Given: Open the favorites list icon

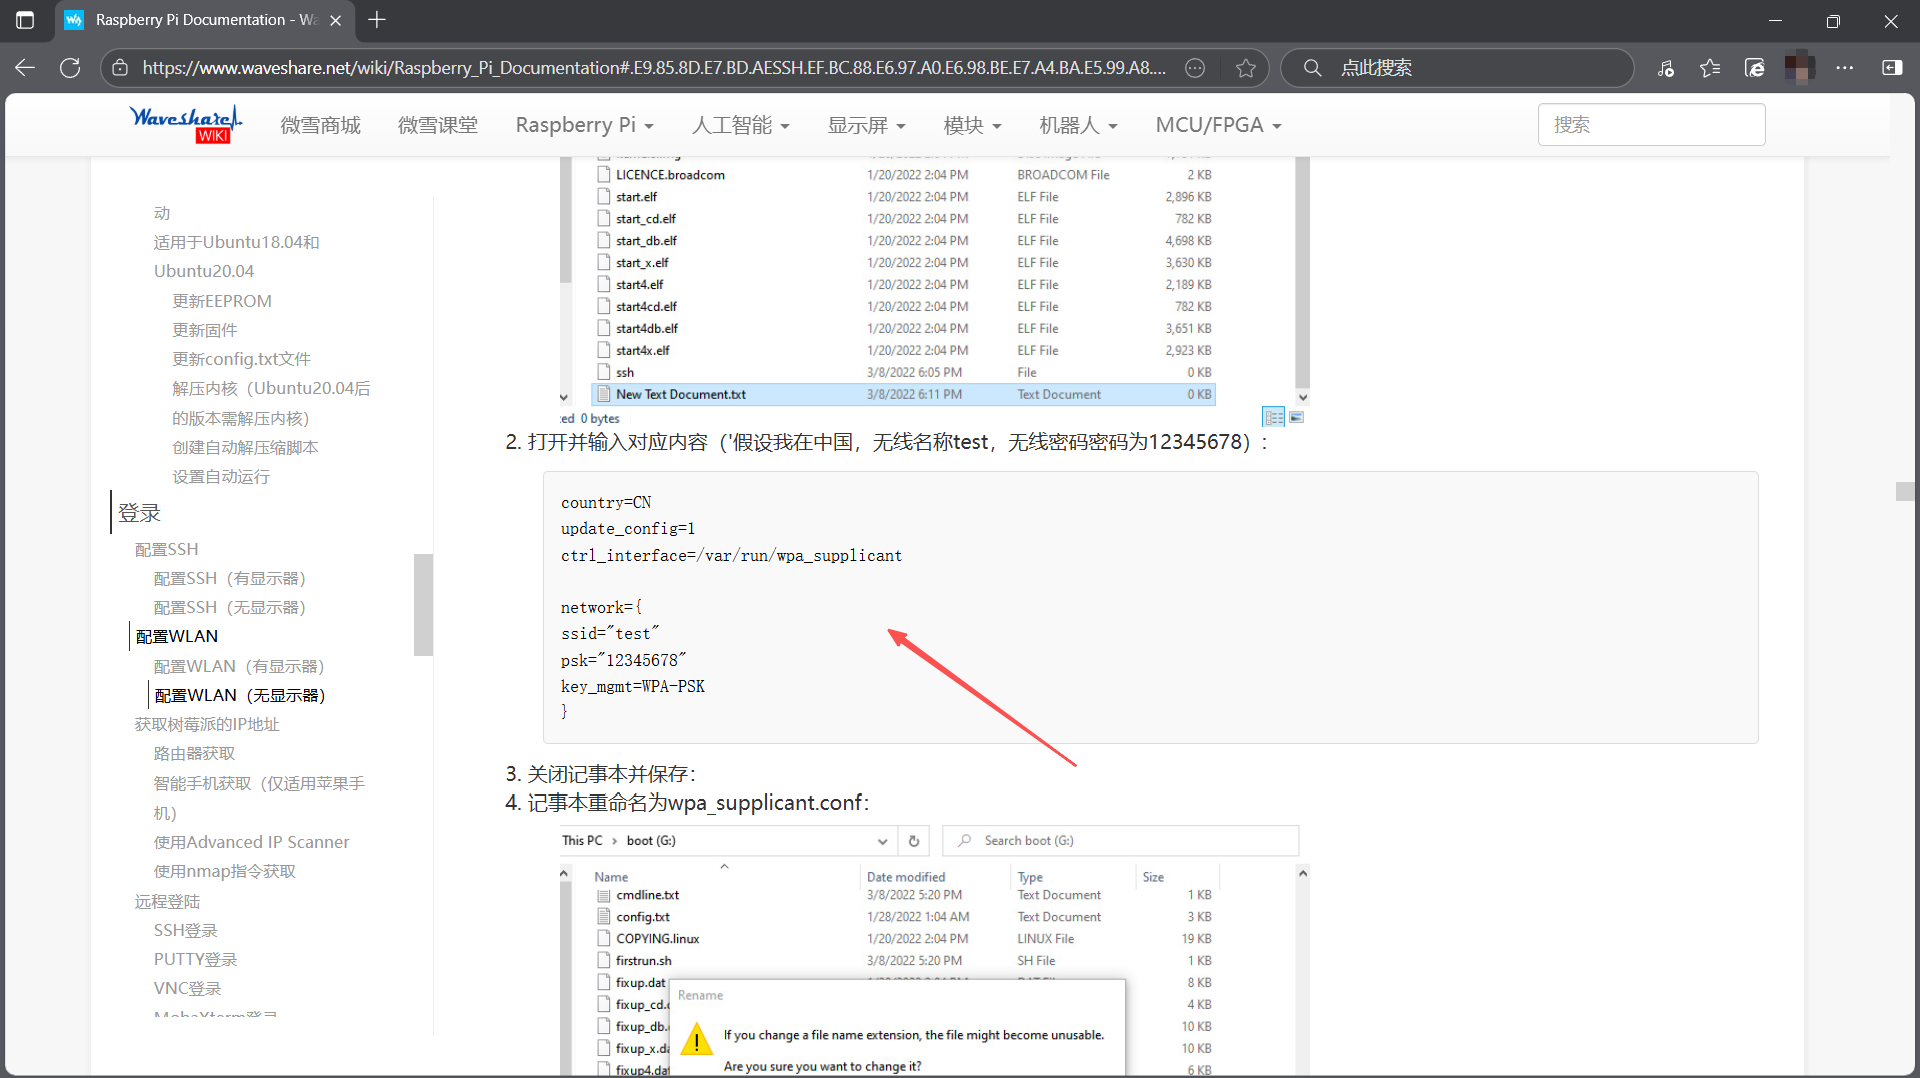Looking at the screenshot, I should [1710, 68].
